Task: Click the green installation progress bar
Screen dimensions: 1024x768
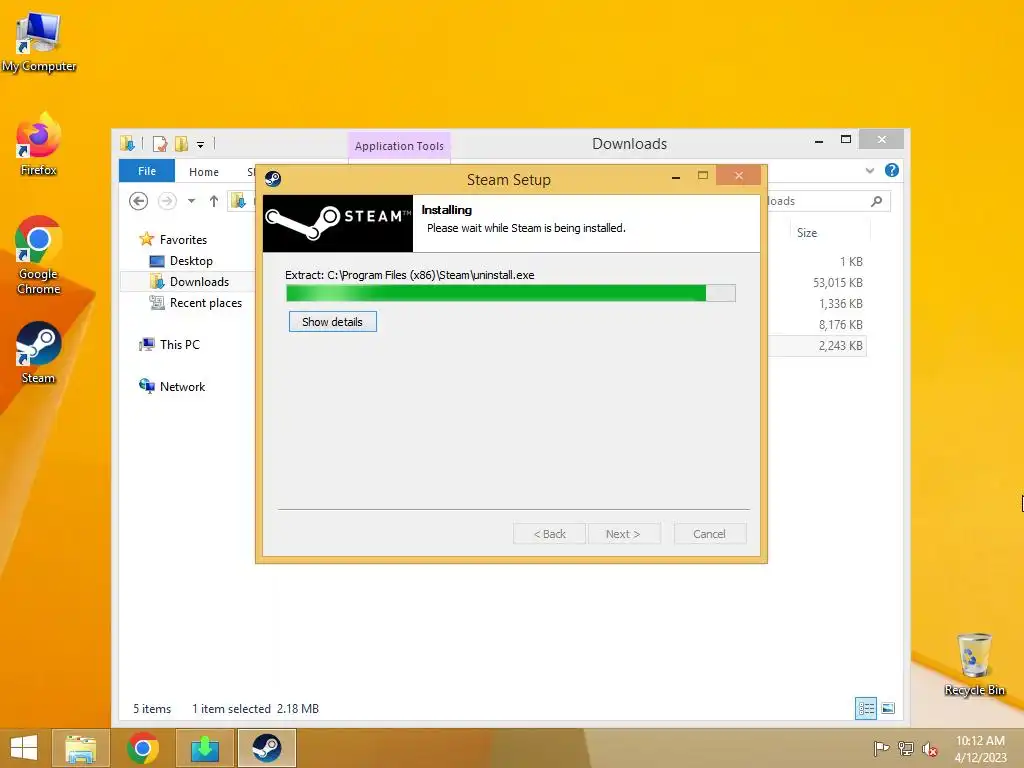Action: point(511,293)
